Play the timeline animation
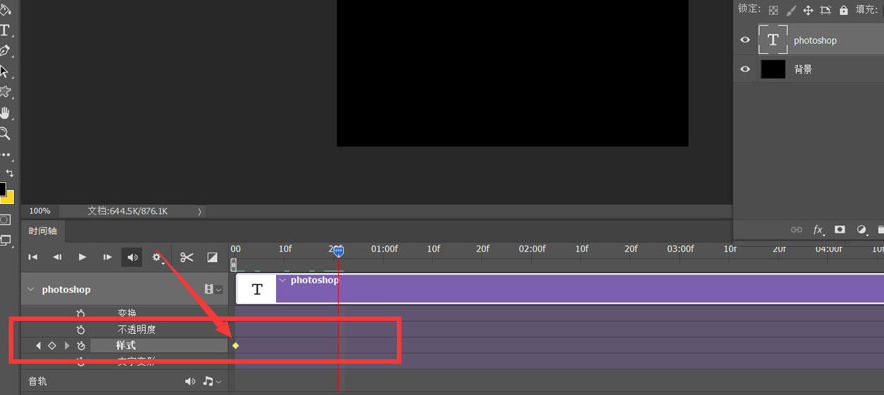Viewport: 884px width, 395px height. pos(82,258)
